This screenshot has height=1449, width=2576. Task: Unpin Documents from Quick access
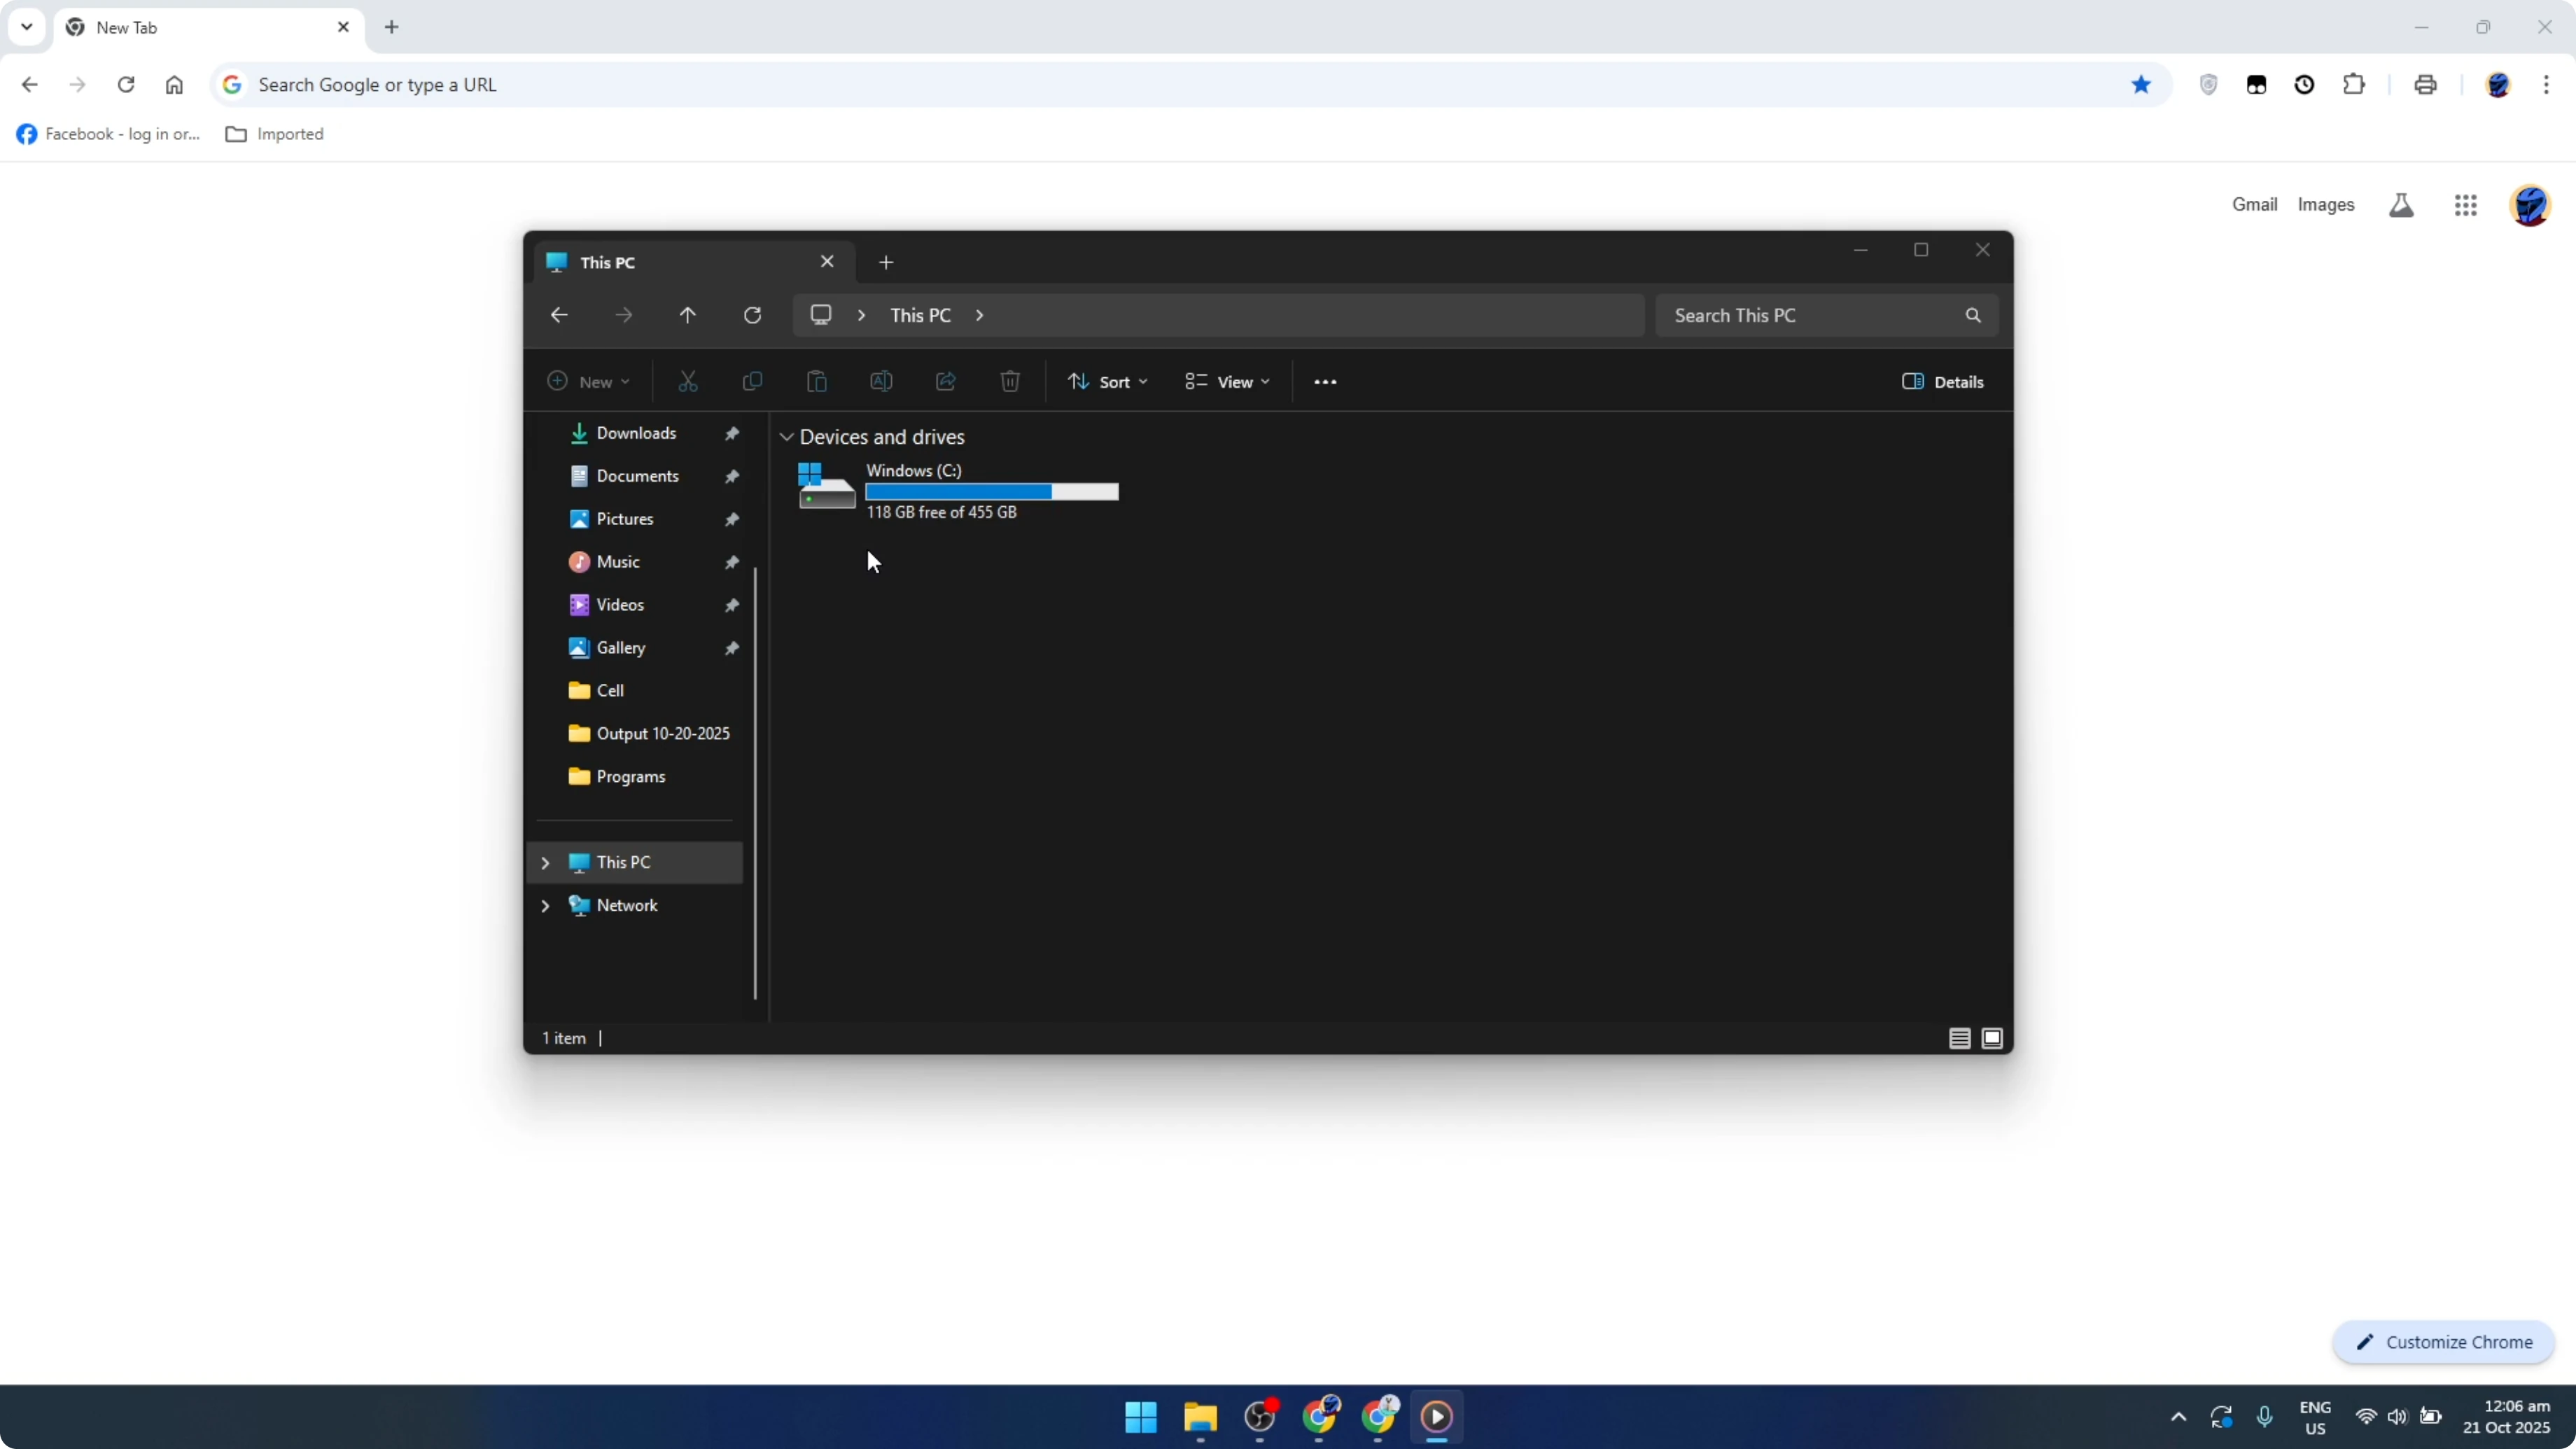(732, 476)
